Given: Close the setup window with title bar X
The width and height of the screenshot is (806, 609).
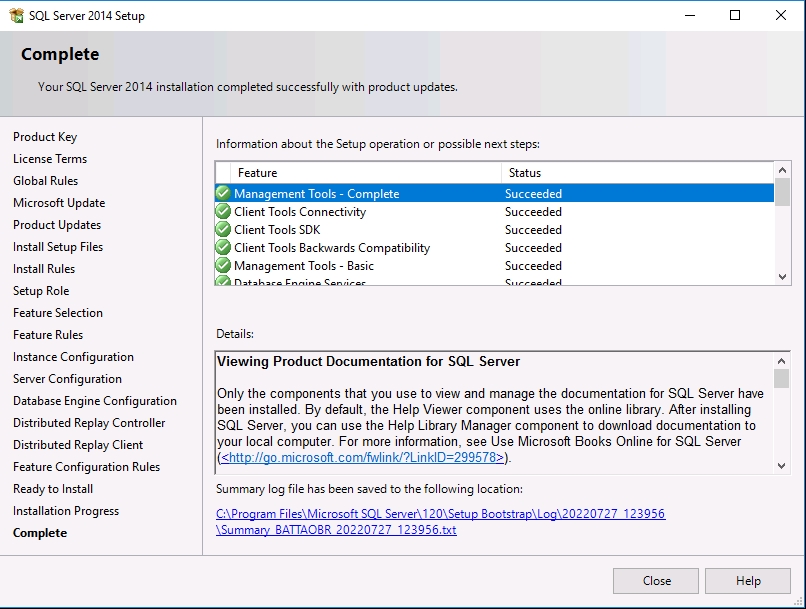Looking at the screenshot, I should coord(781,15).
